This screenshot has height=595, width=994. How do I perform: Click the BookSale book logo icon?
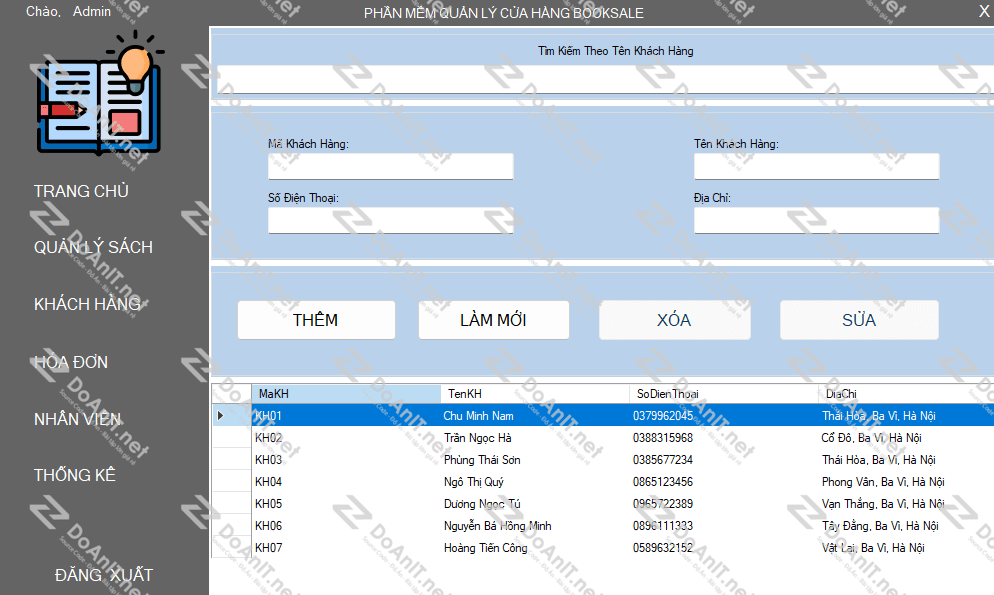99,95
